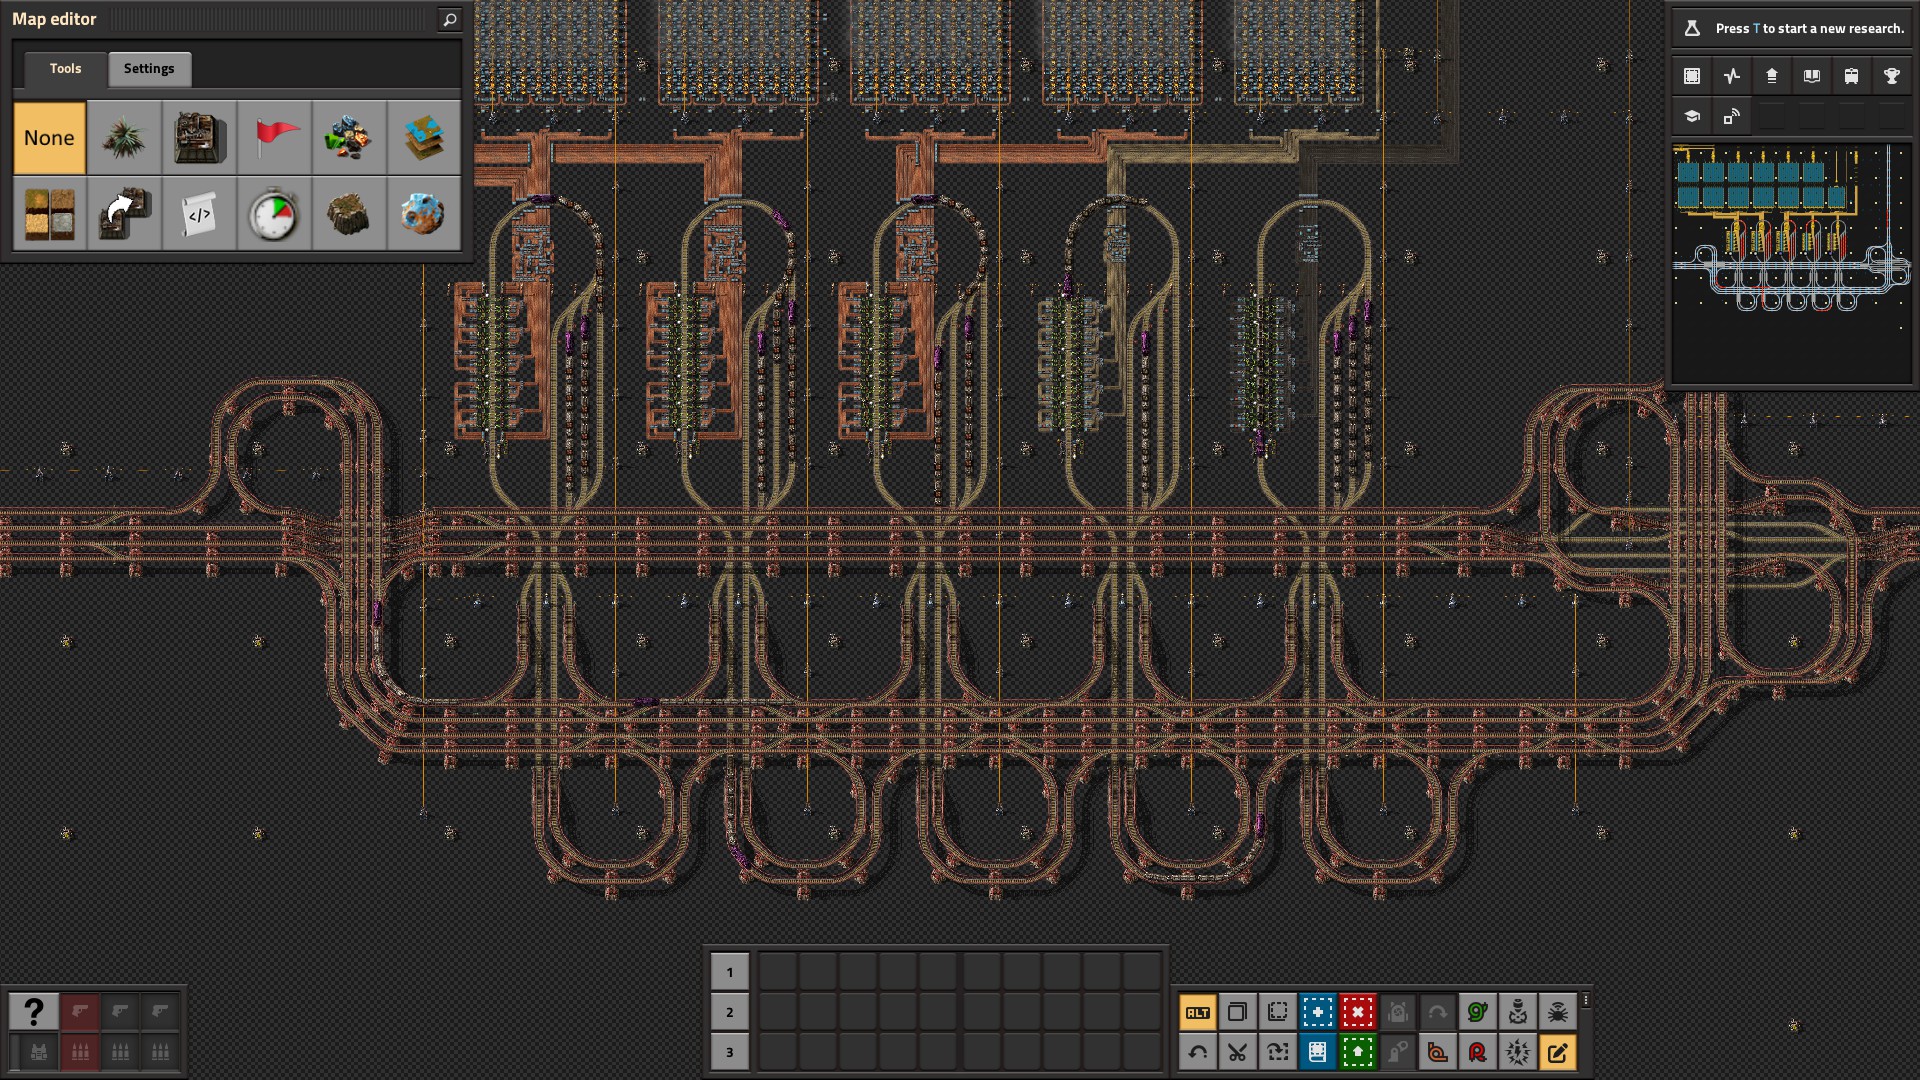Click the minimap preview

click(1791, 264)
